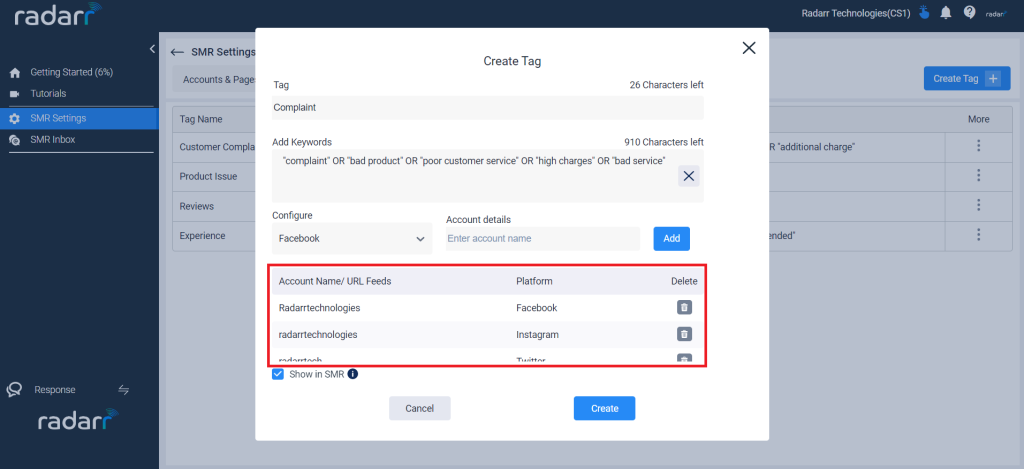This screenshot has height=469, width=1024.
Task: Click the Add account button
Action: pyautogui.click(x=671, y=238)
